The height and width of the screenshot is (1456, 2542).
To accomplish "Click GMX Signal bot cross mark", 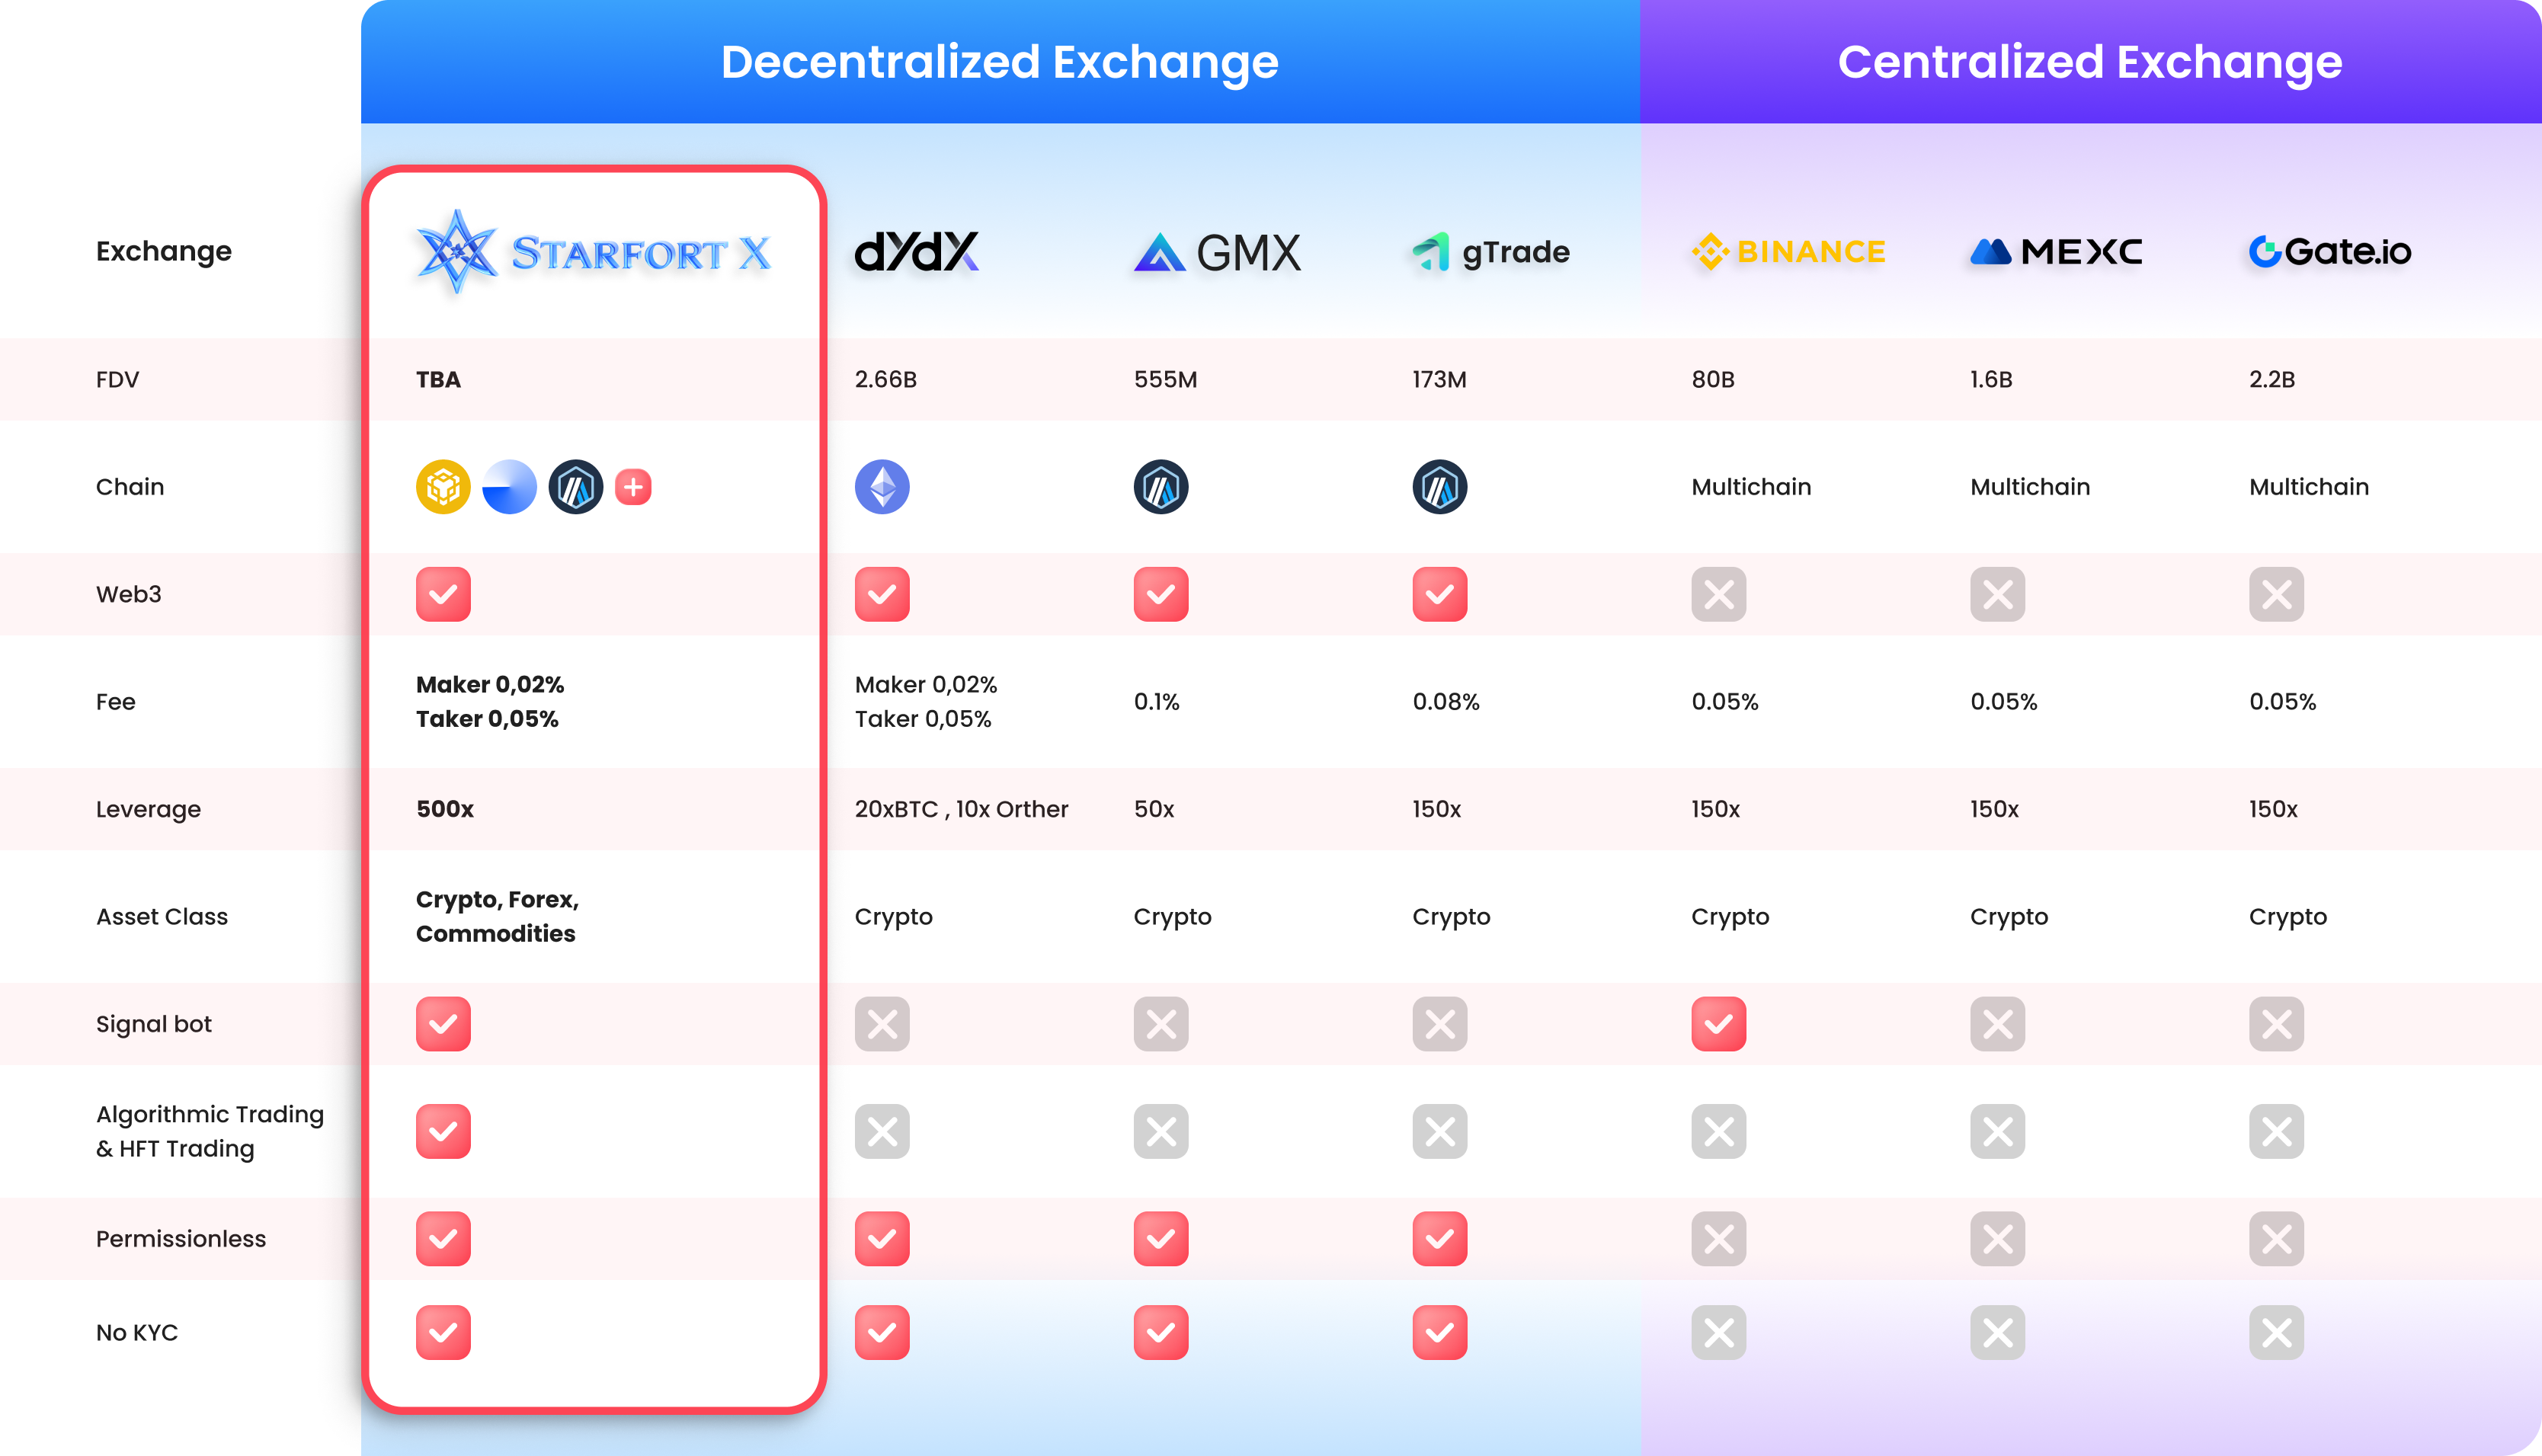I will pos(1161,1024).
